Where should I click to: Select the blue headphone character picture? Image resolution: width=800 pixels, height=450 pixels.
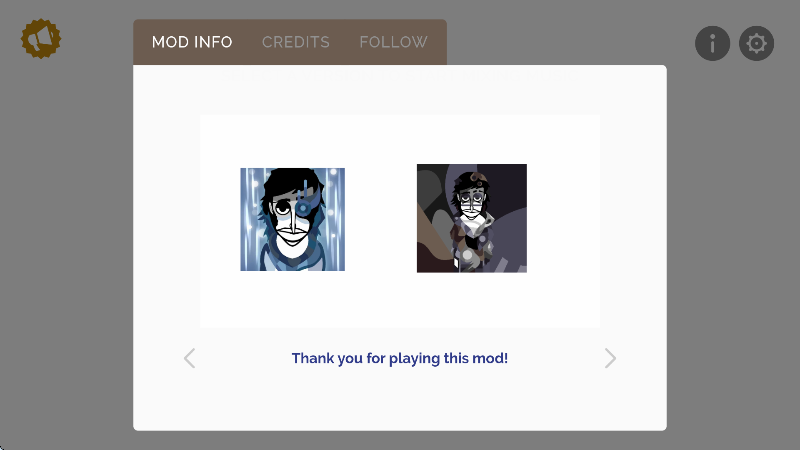coord(292,219)
